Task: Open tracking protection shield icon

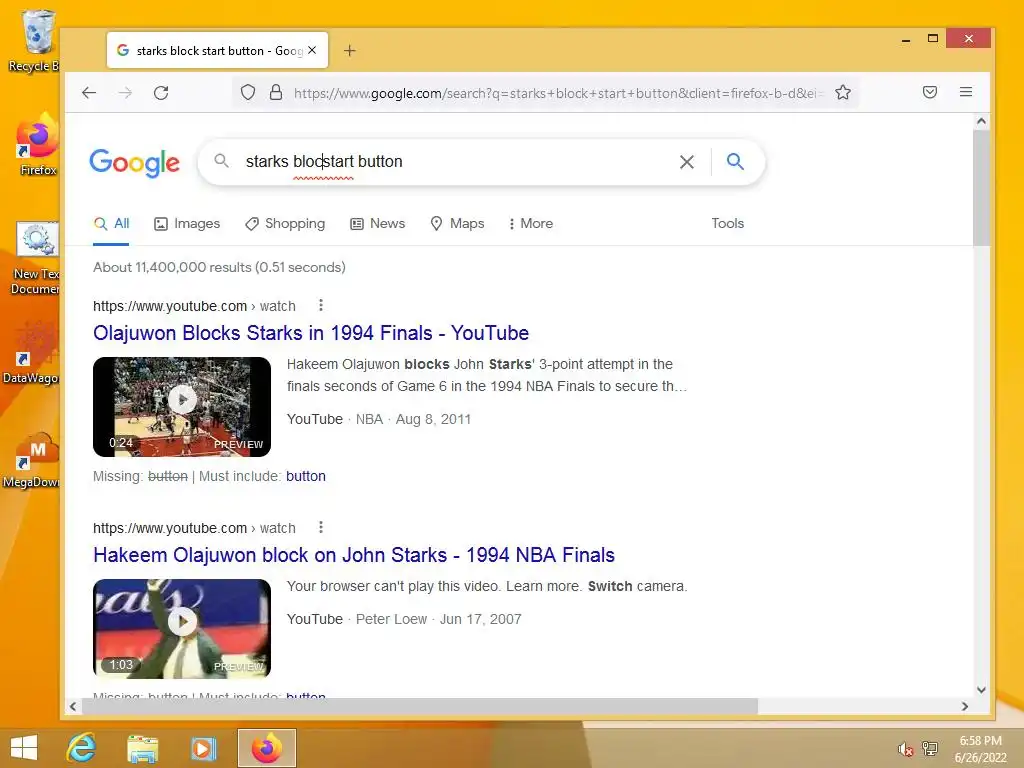Action: [x=248, y=93]
